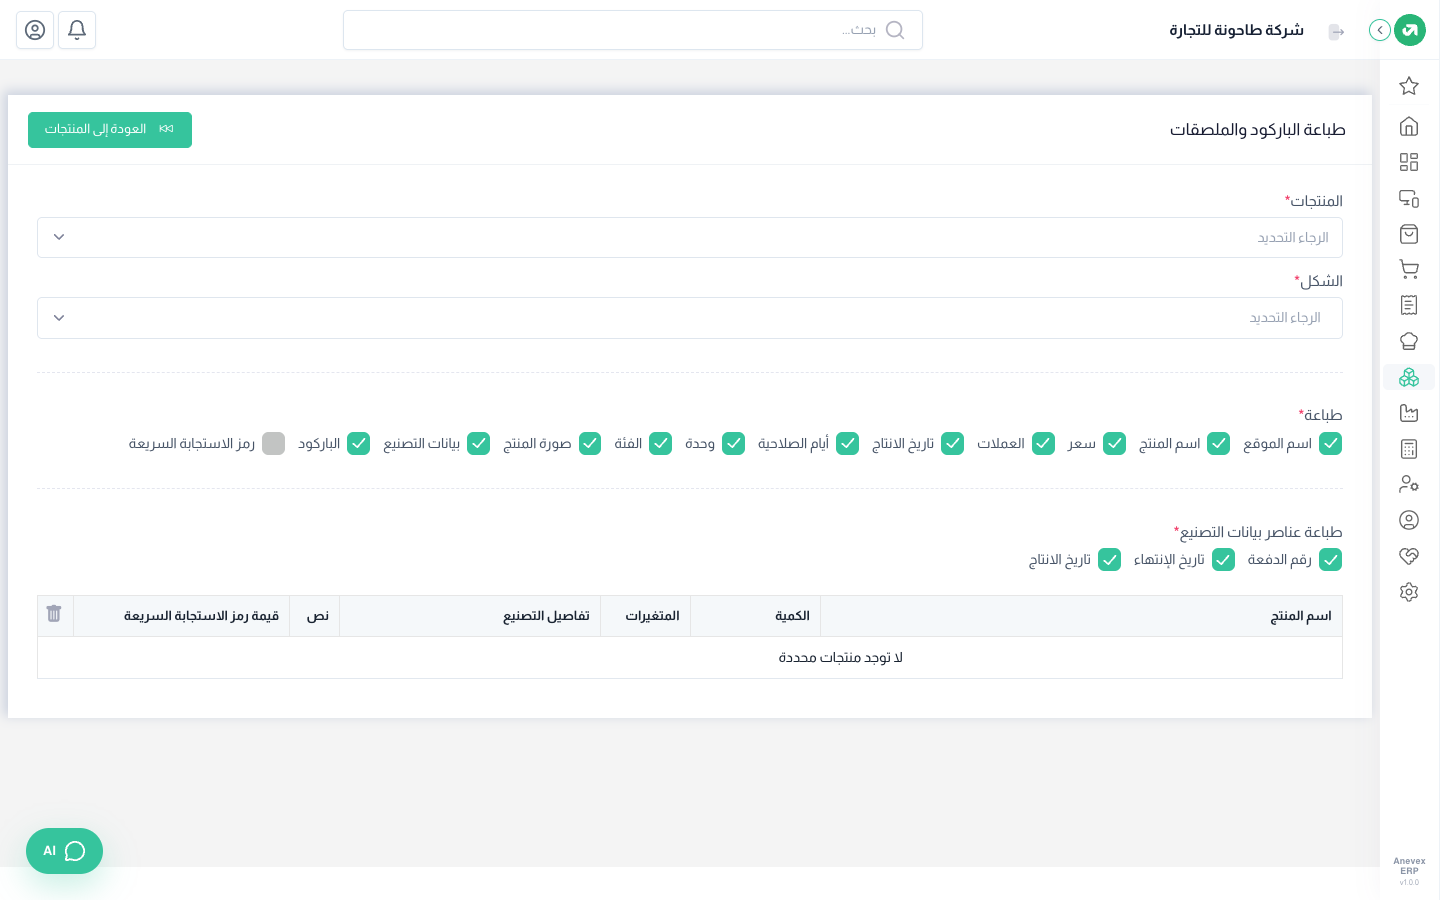Open the settings gear icon in sidebar
This screenshot has width=1440, height=900.
coord(1409,592)
